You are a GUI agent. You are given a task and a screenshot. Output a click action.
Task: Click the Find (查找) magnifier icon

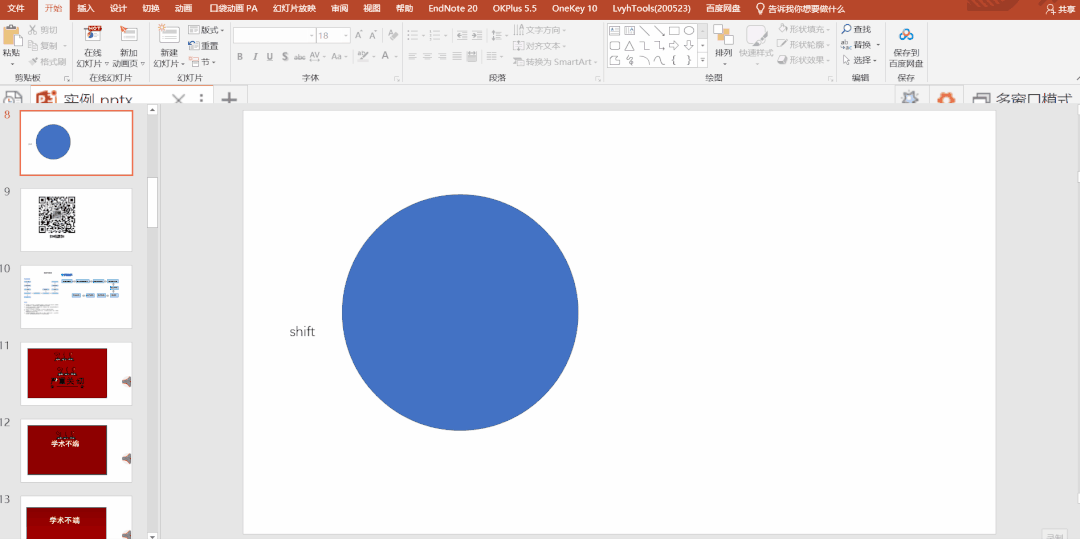point(847,30)
